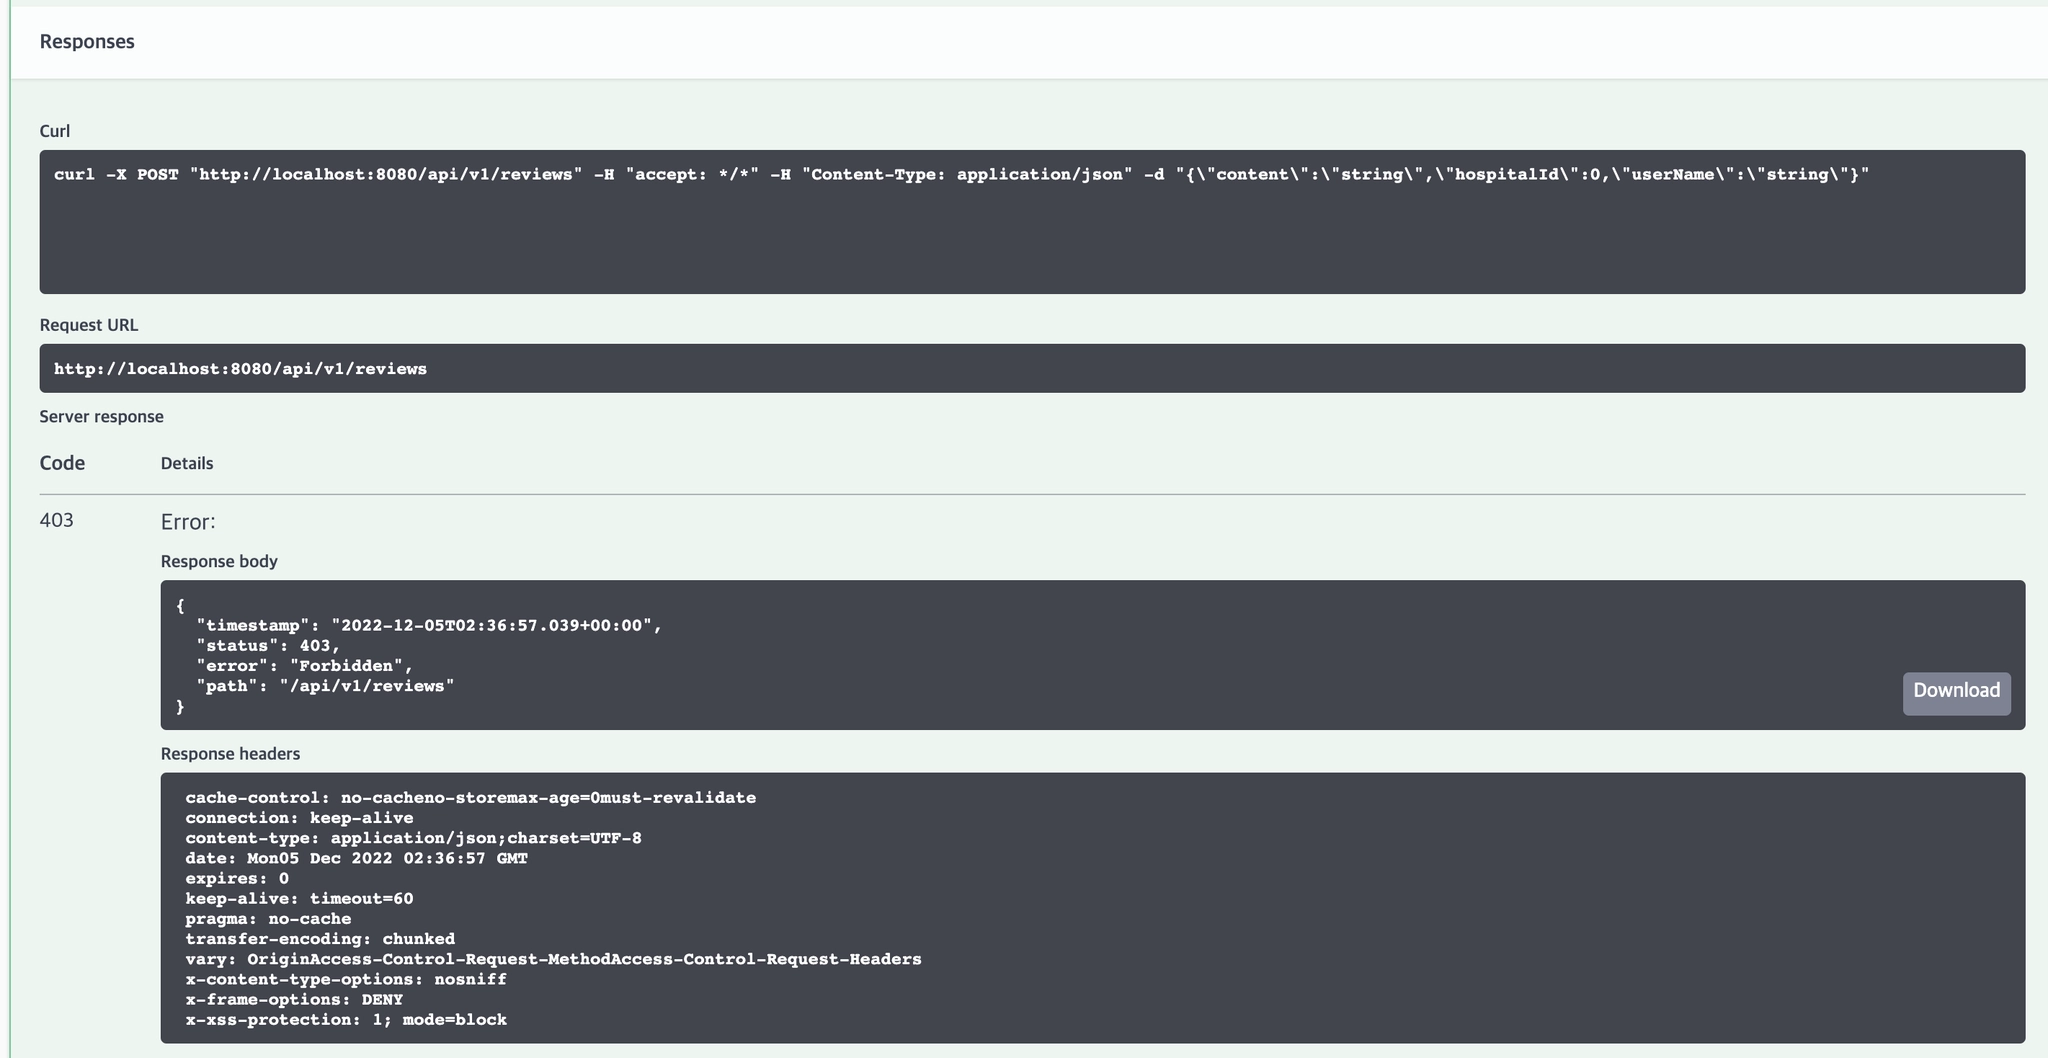Click the Response headers label
The width and height of the screenshot is (2048, 1058).
tap(230, 754)
